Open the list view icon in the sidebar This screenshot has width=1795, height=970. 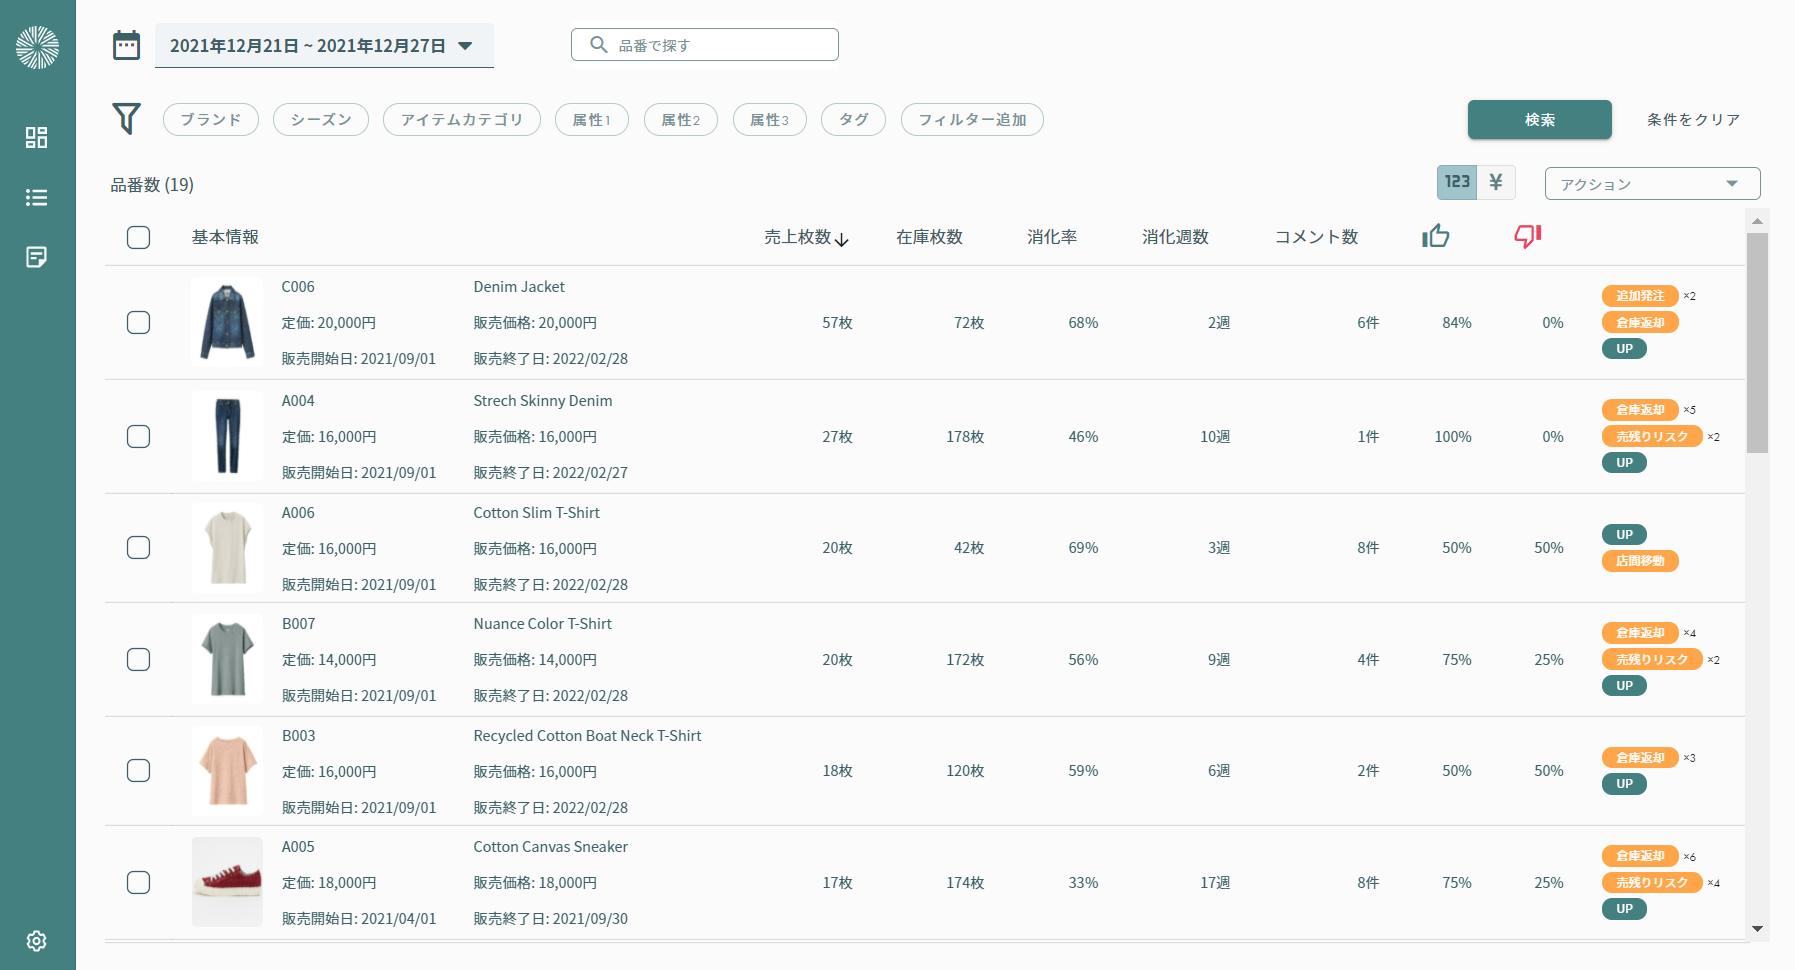[37, 197]
